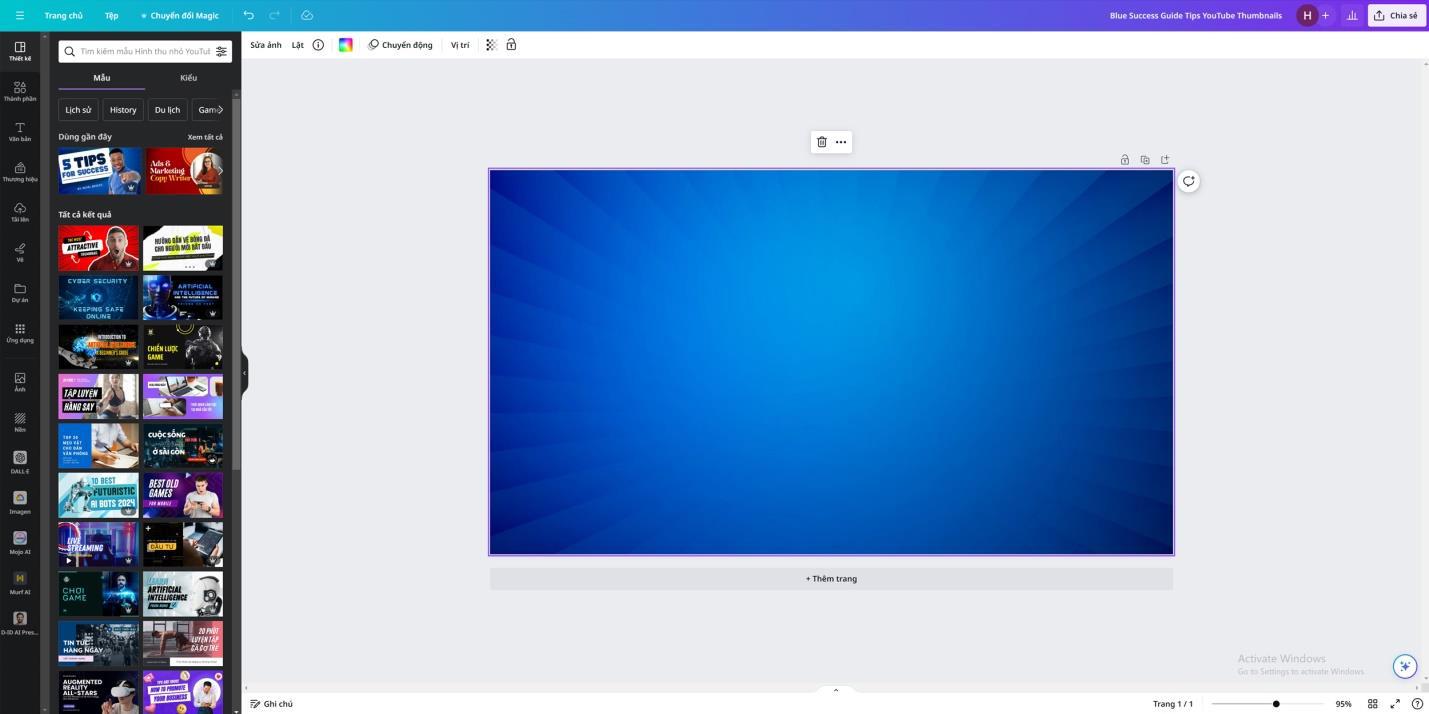Viewport: 1429px width, 714px height.
Task: Click the duplicate page icon above canvas
Action: (x=1145, y=160)
